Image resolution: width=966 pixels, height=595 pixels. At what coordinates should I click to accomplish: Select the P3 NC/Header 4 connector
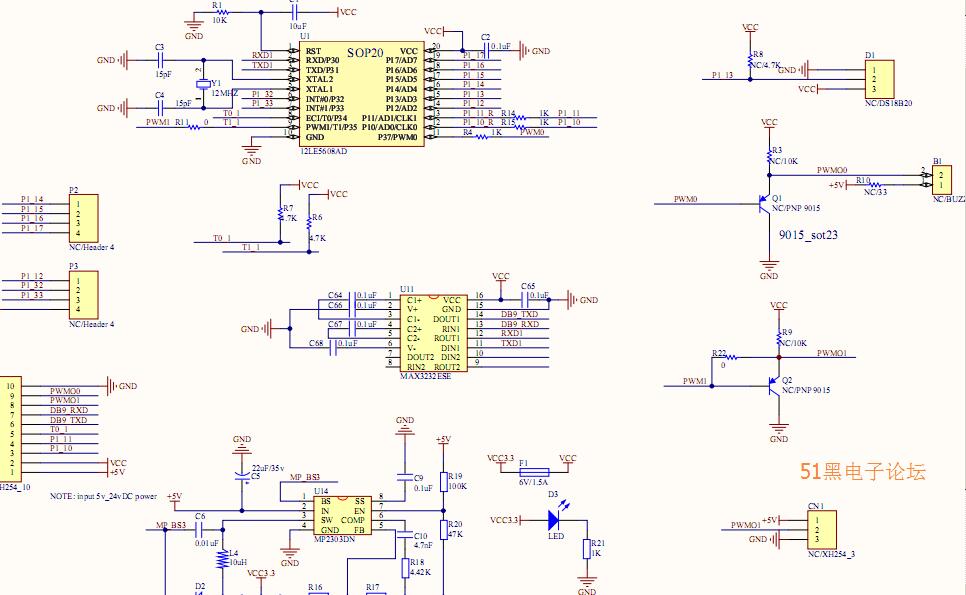83,295
